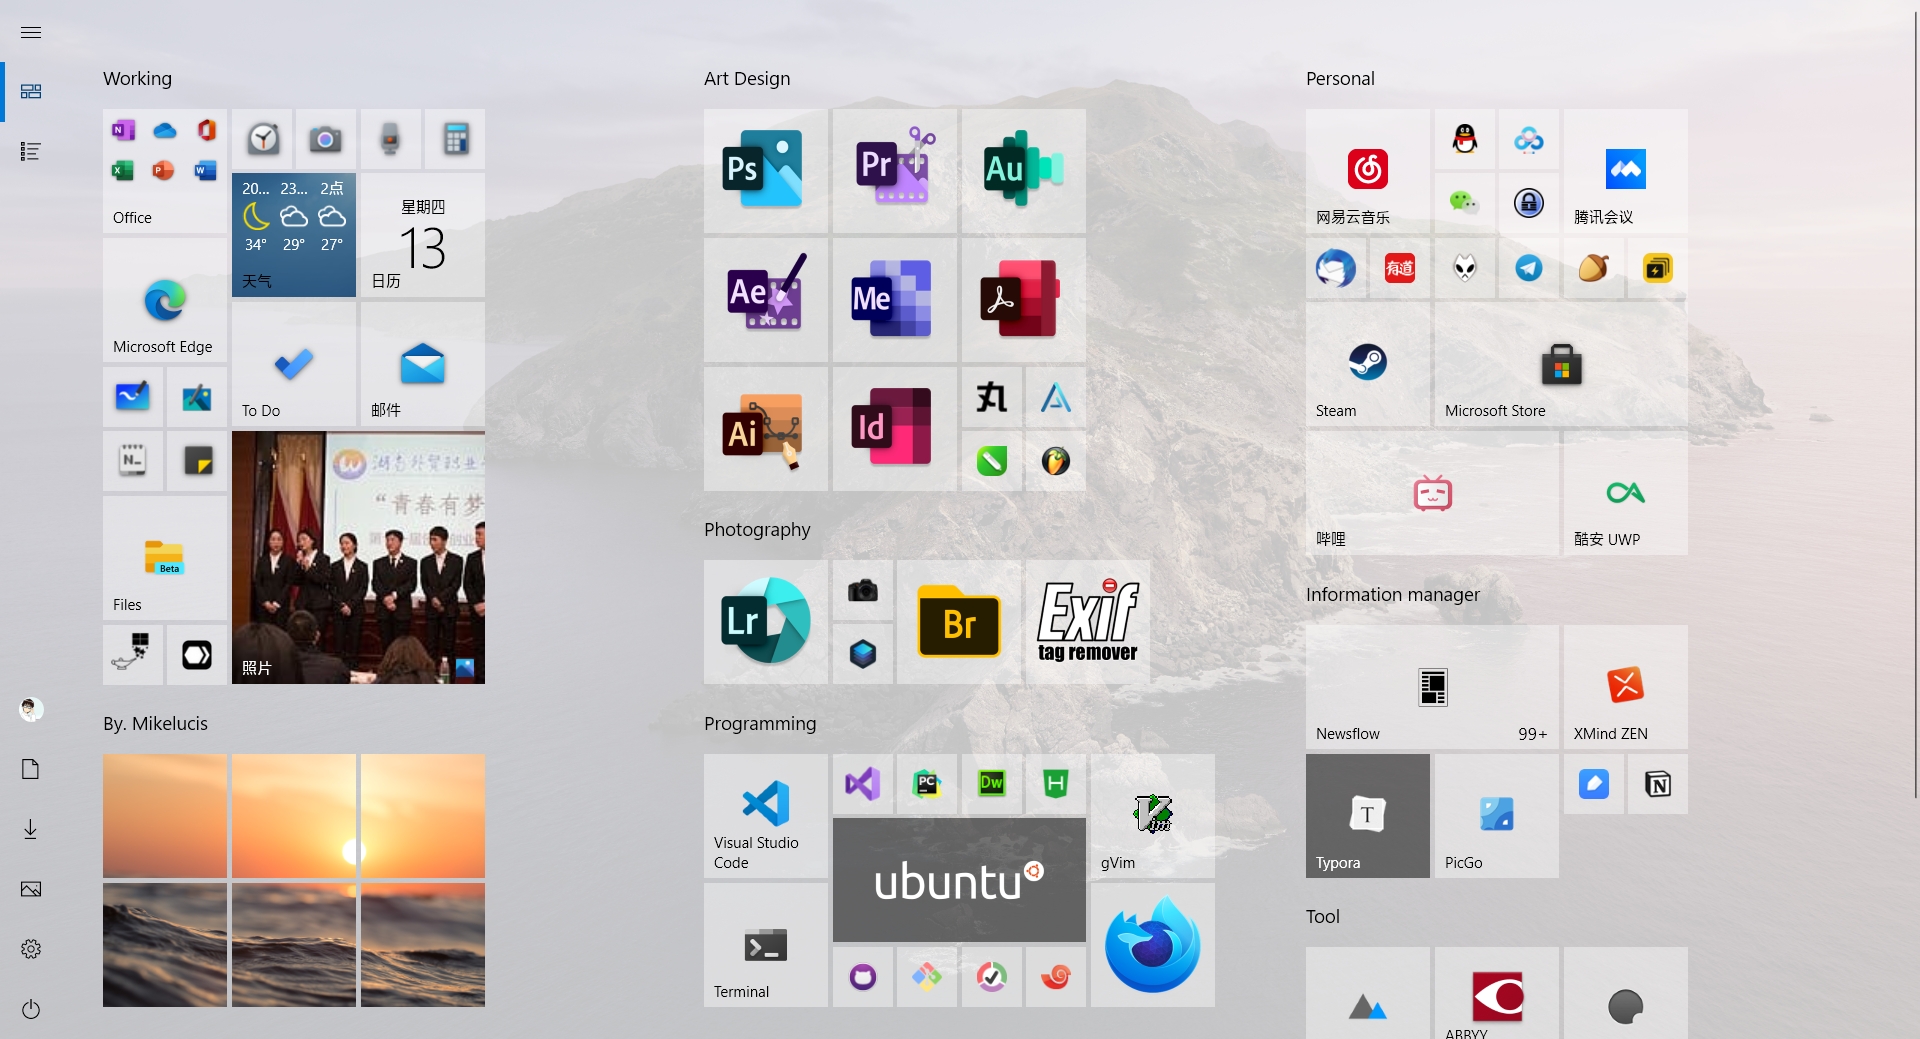Open Calculator small tile

(x=455, y=139)
